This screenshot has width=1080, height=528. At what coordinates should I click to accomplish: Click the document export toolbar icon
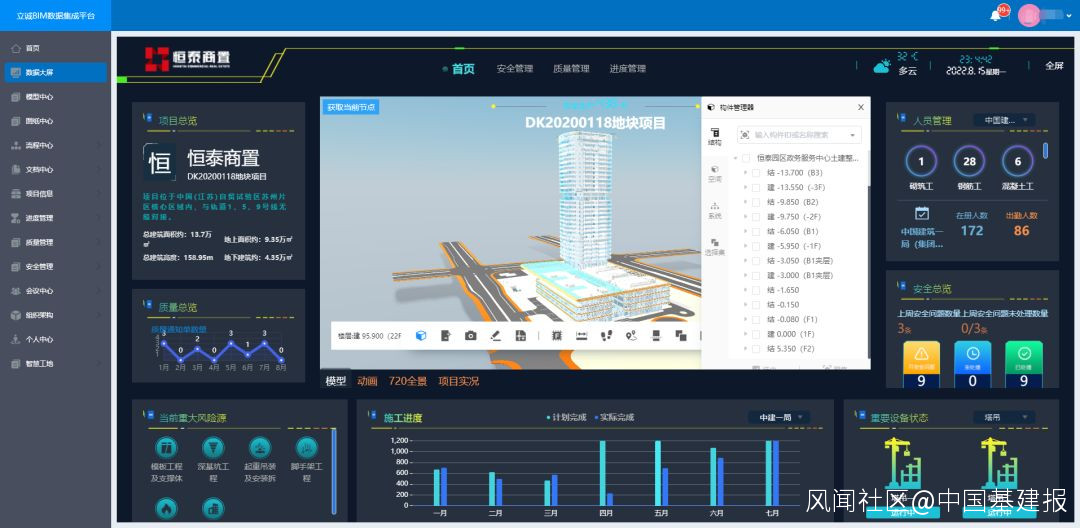point(446,335)
